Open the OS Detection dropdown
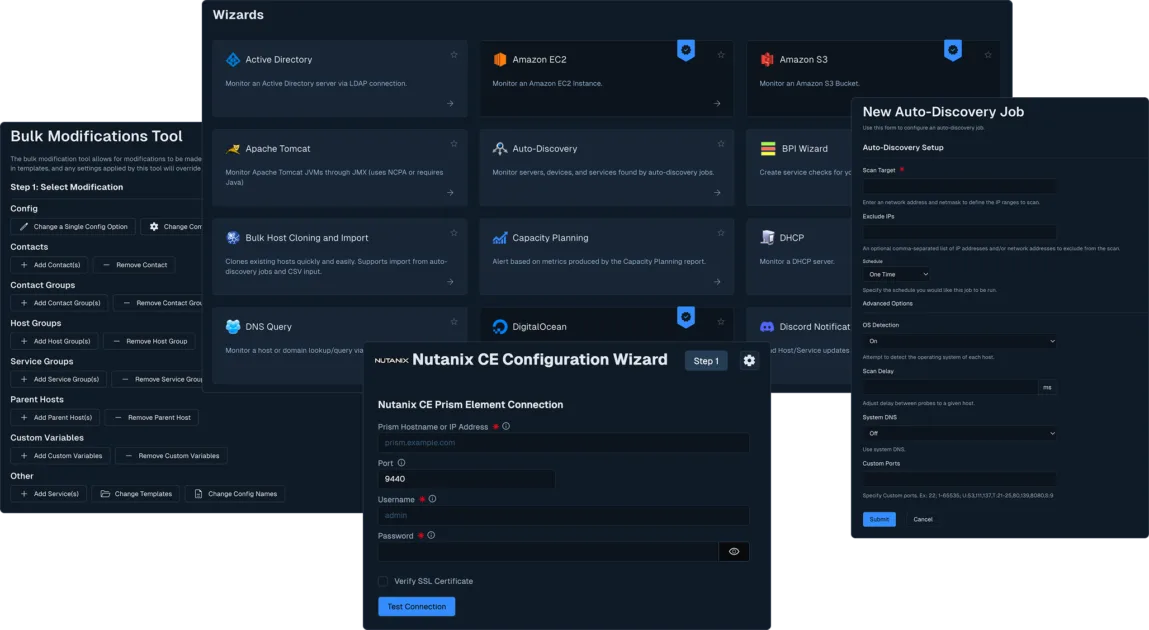The height and width of the screenshot is (630, 1149). (960, 341)
